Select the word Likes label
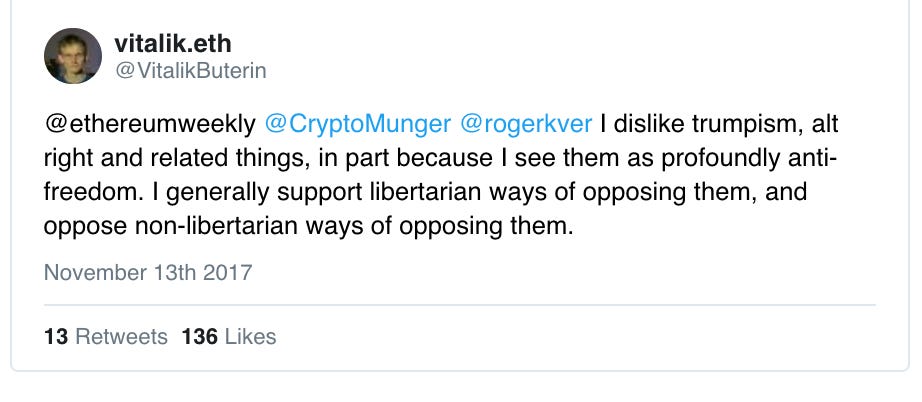The width and height of the screenshot is (922, 402). (250, 337)
